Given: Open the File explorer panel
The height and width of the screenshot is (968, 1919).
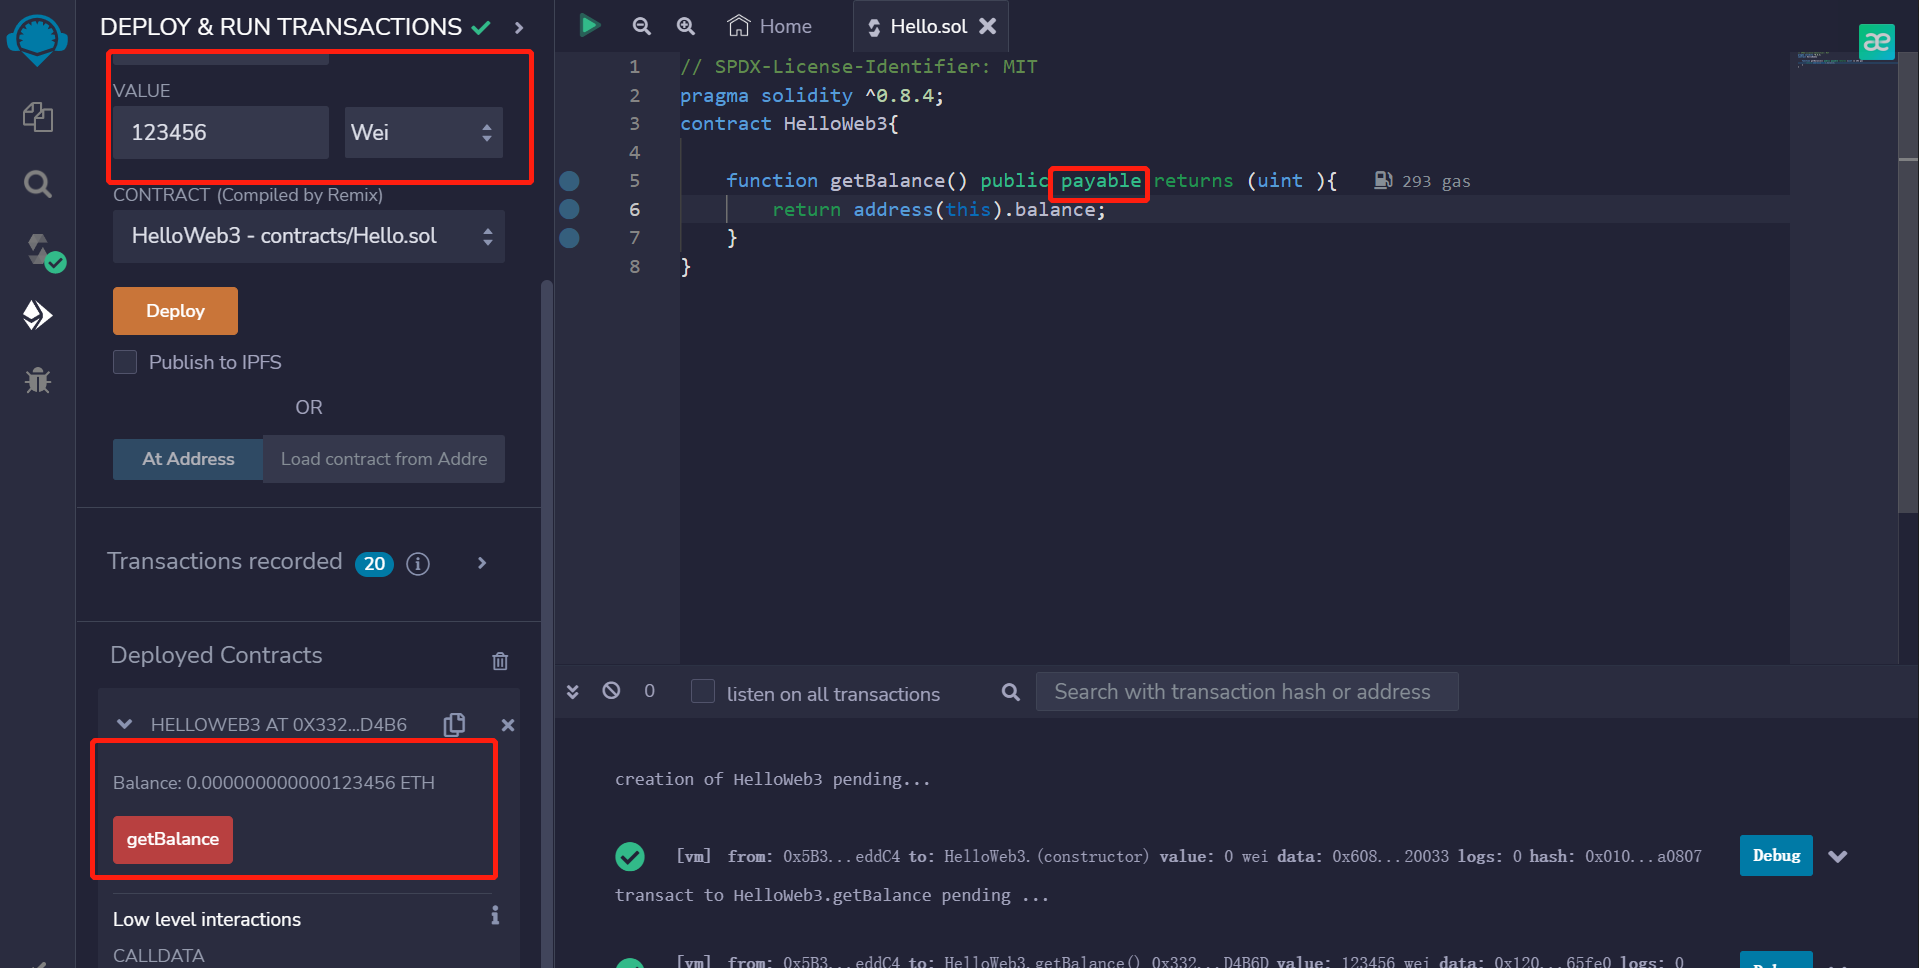Looking at the screenshot, I should [x=38, y=117].
